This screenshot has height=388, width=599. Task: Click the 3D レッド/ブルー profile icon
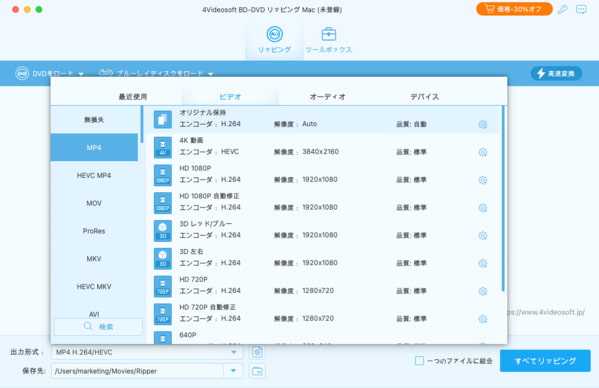[x=163, y=231]
